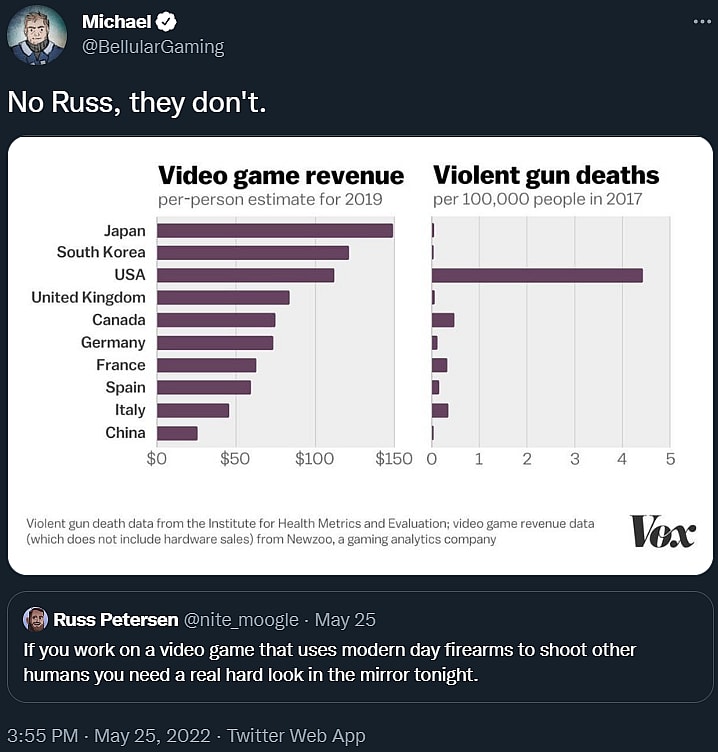This screenshot has width=718, height=752.
Task: Click the "Video game revenue" chart title
Action: [x=281, y=176]
